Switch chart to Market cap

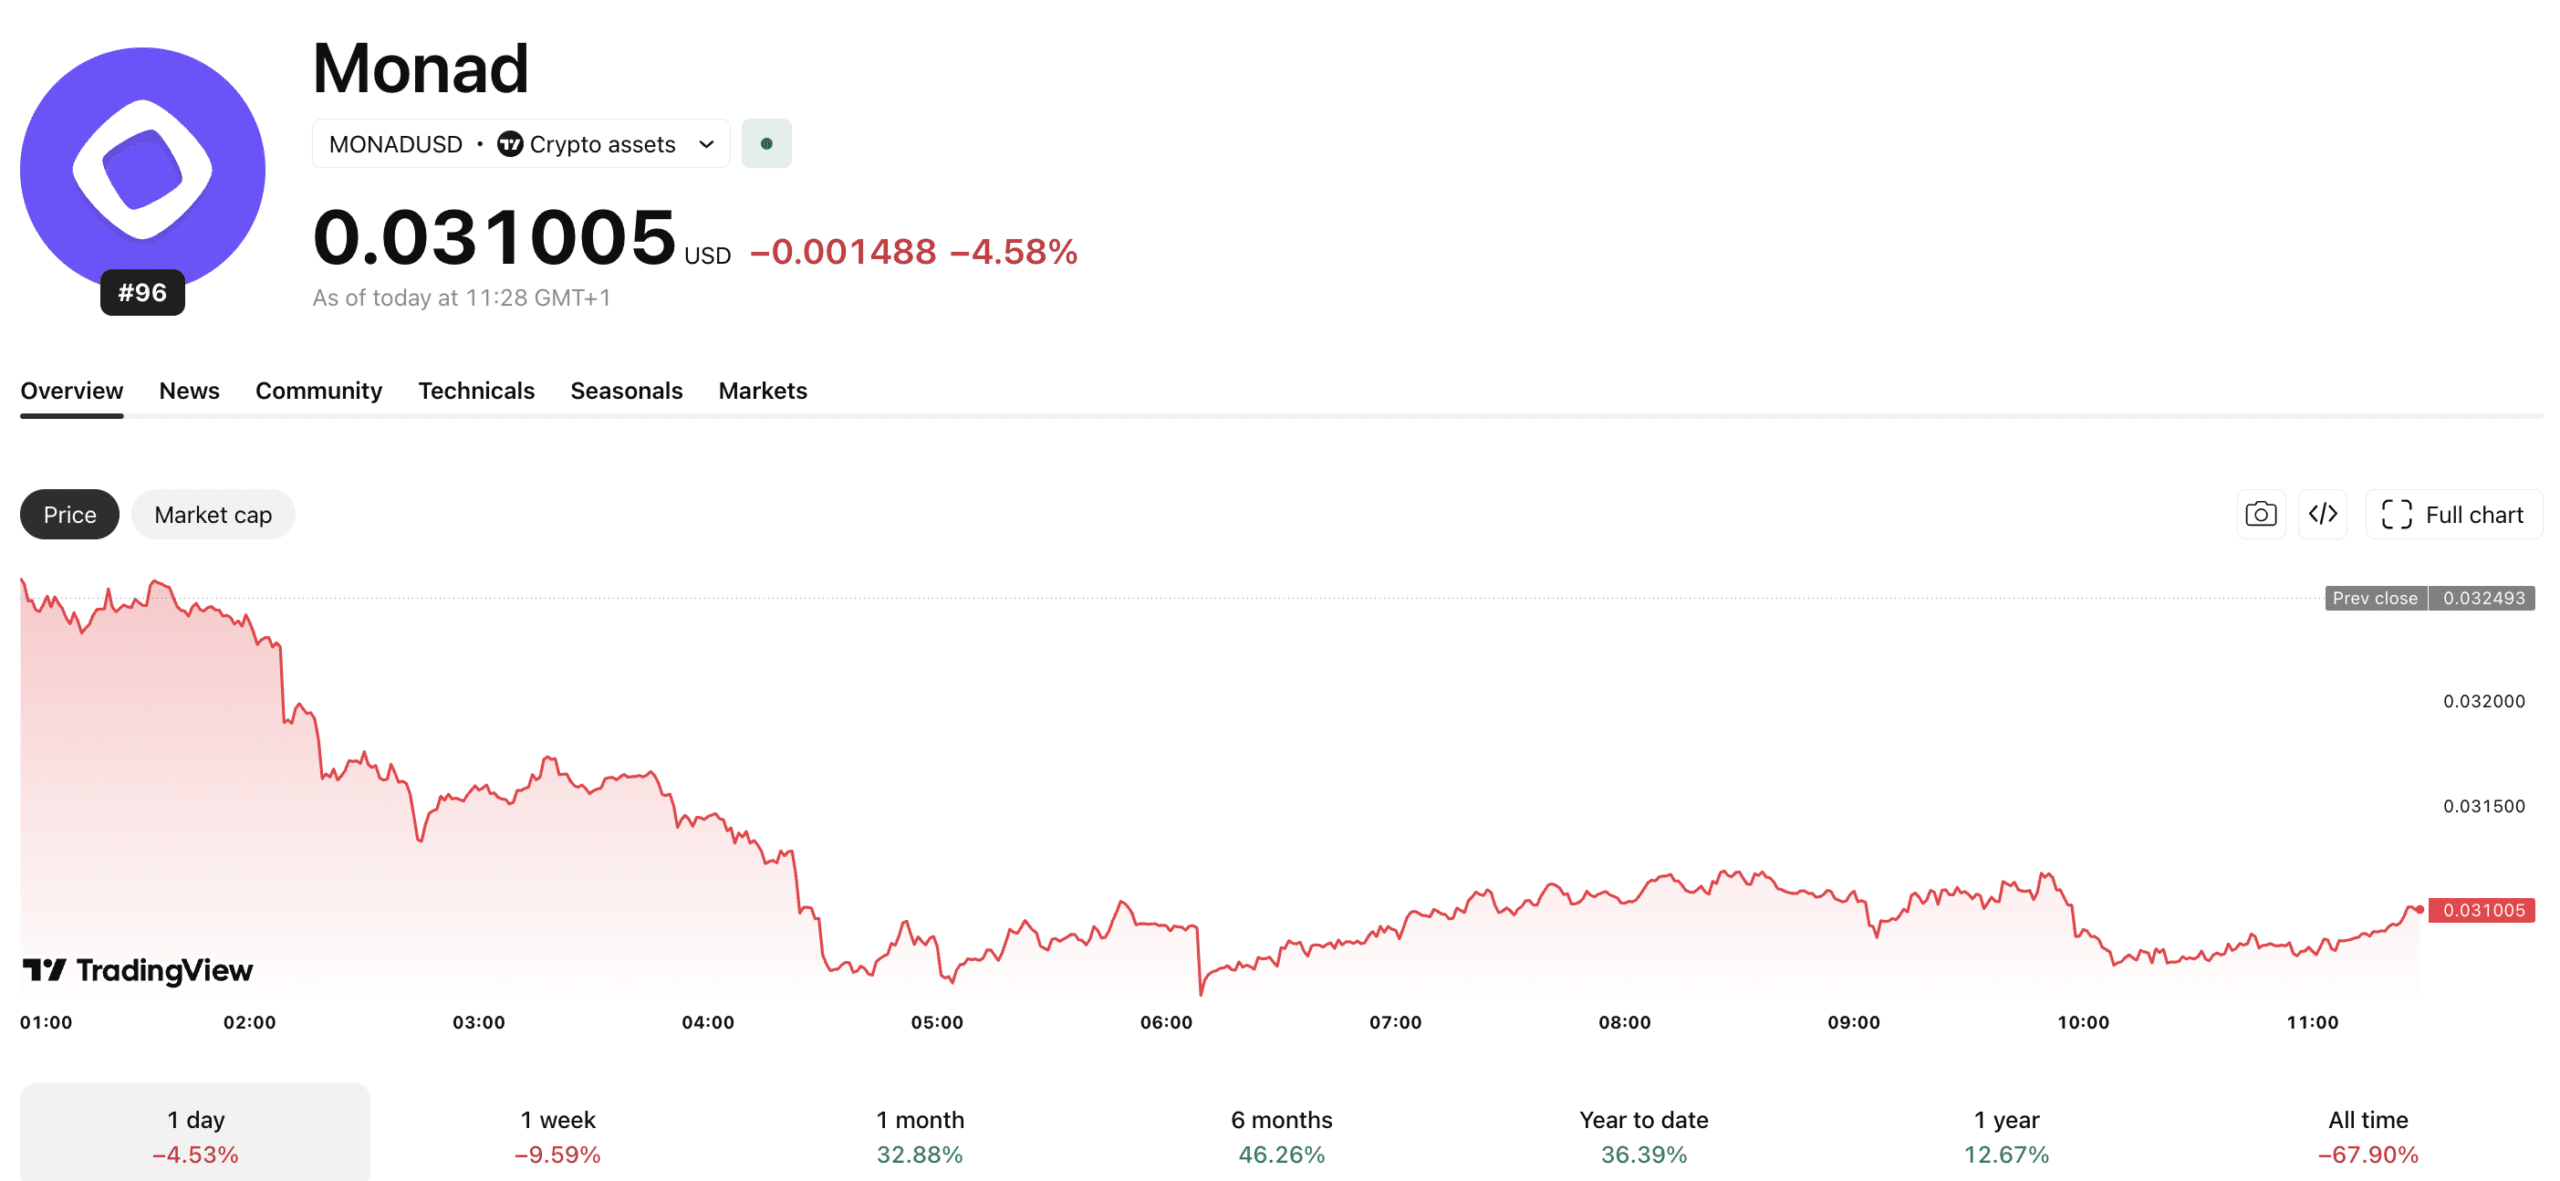click(x=213, y=515)
